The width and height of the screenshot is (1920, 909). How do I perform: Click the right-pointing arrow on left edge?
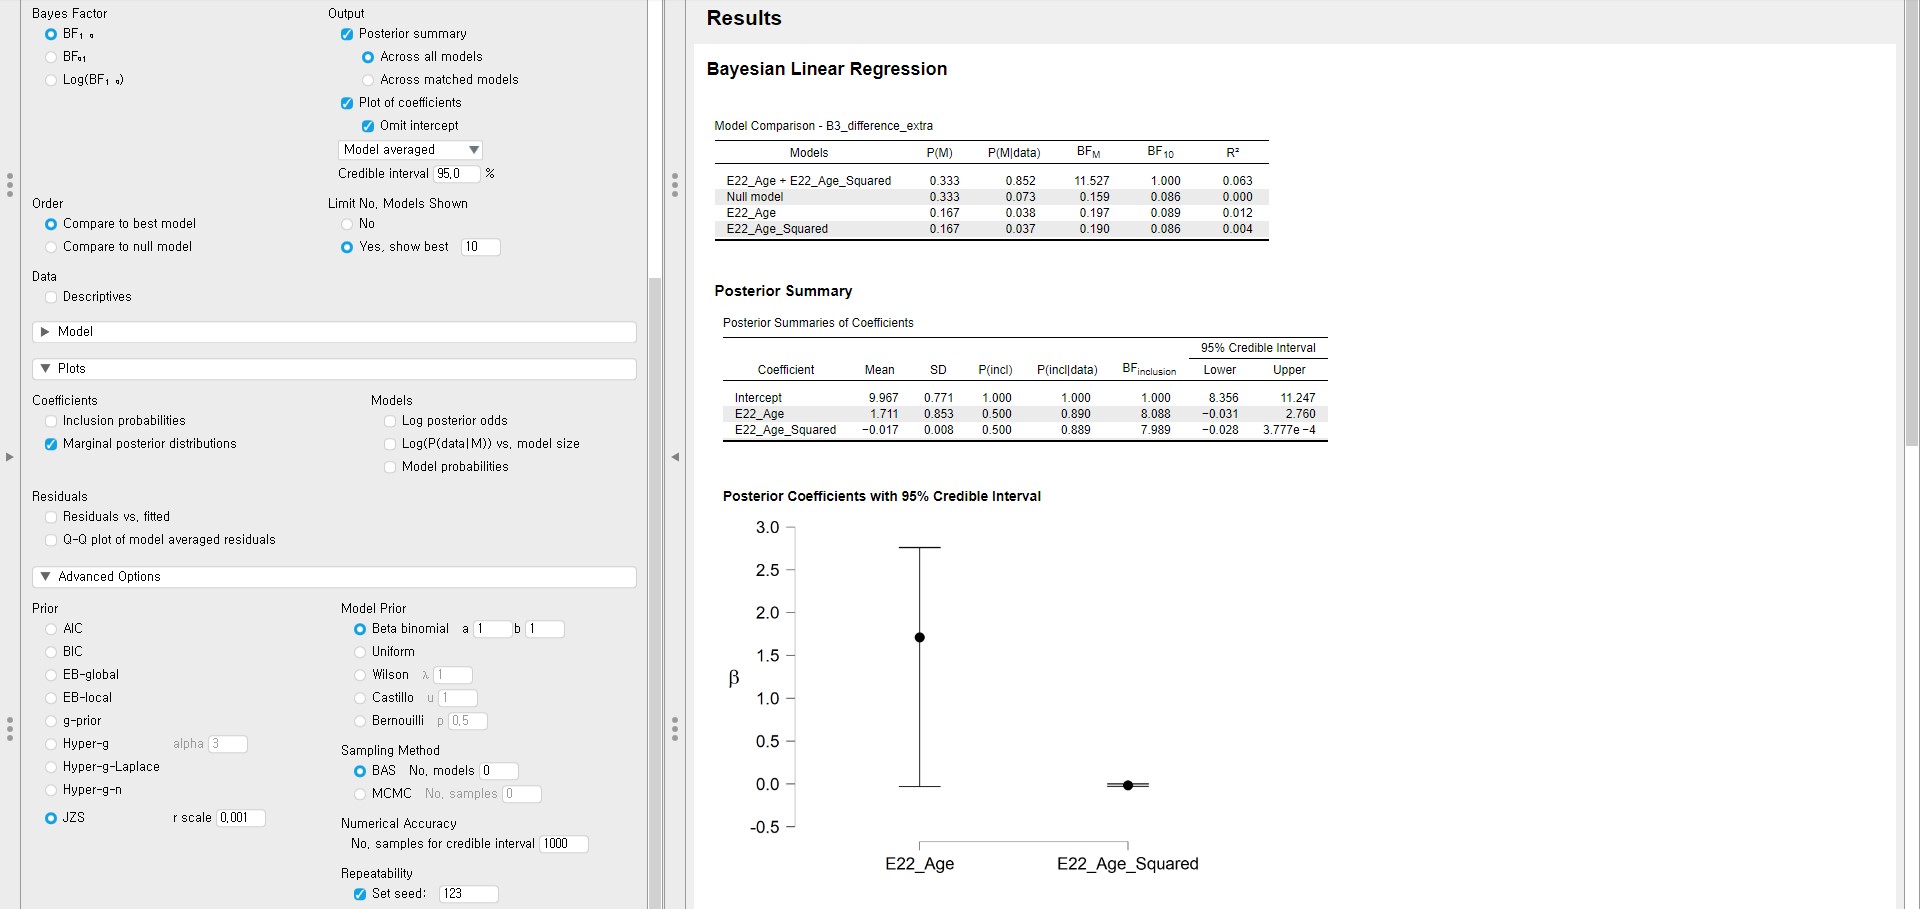click(9, 457)
